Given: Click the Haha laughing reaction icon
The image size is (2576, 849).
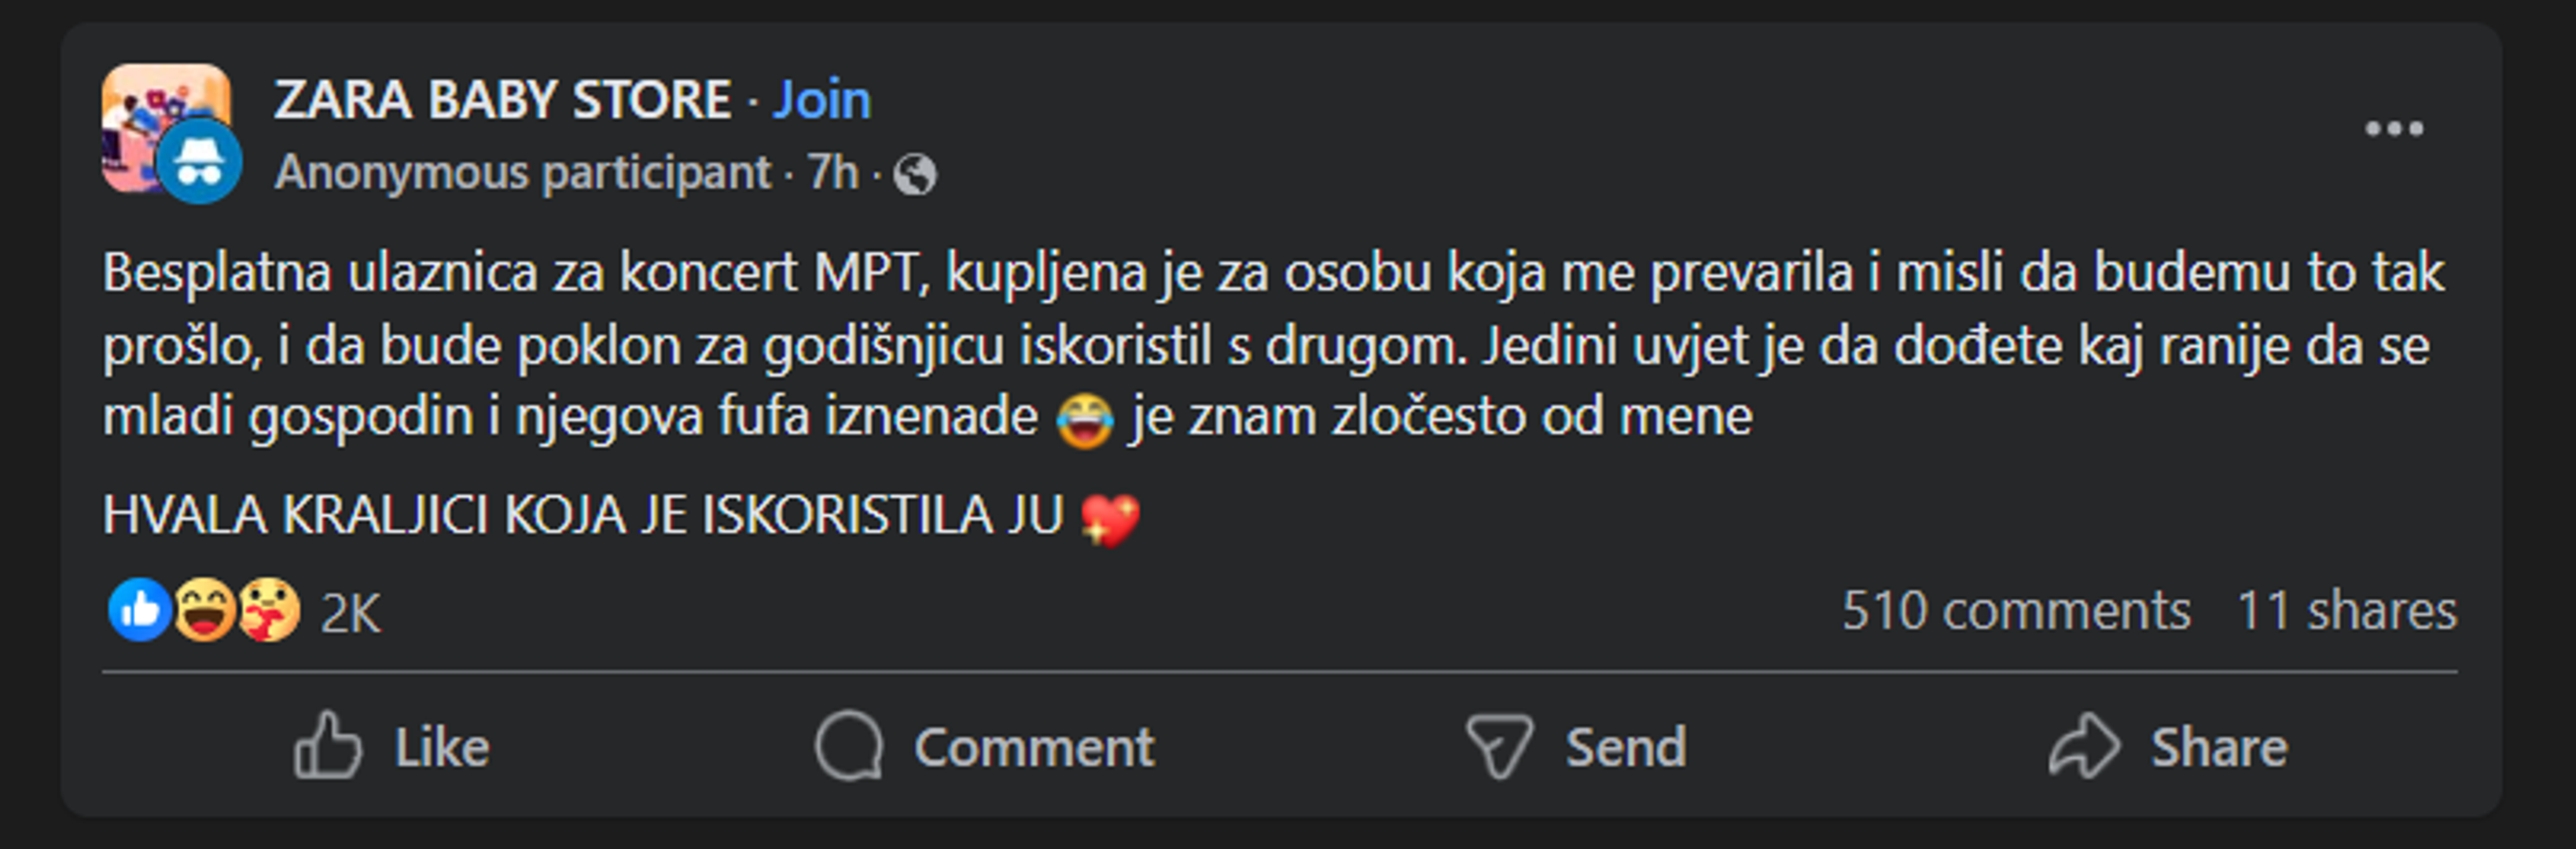Looking at the screenshot, I should click(x=205, y=609).
